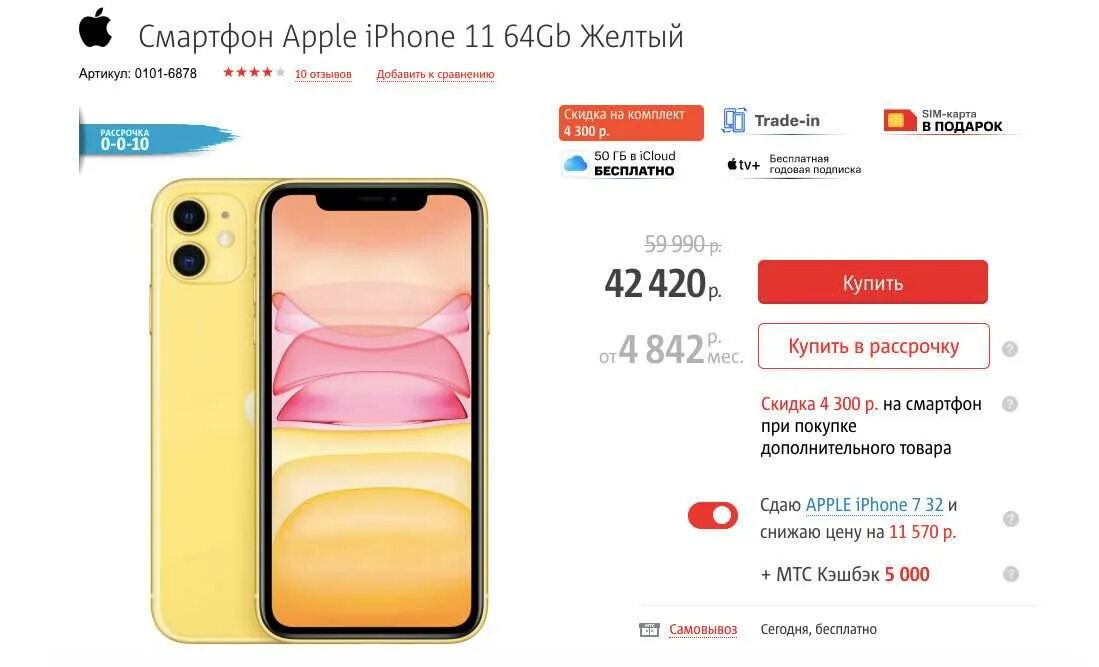Click the pickup store icon near Самовывоз
Viewport: 1099px width, 667px height.
point(649,629)
